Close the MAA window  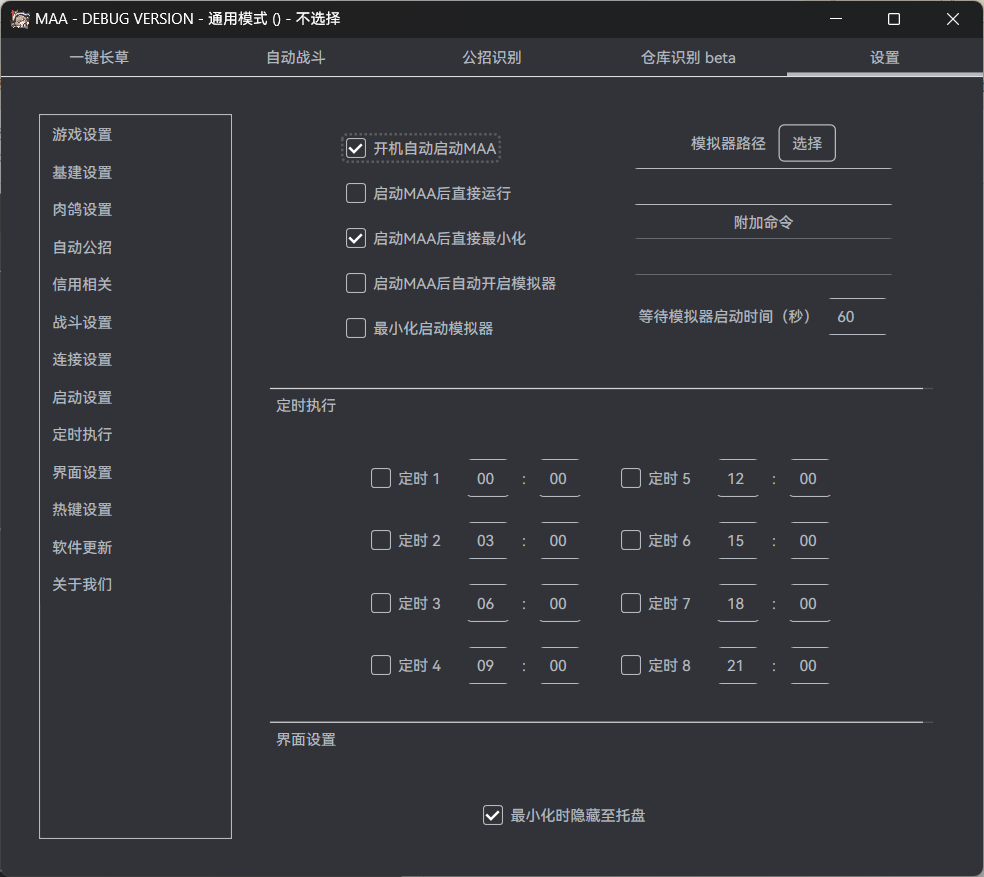tap(953, 19)
